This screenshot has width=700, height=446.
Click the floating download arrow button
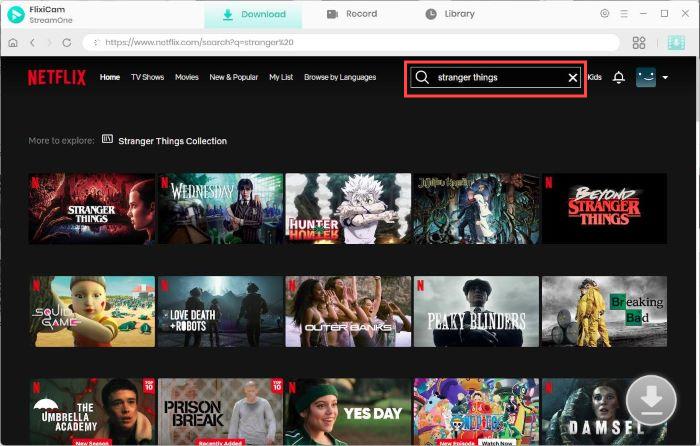(651, 400)
